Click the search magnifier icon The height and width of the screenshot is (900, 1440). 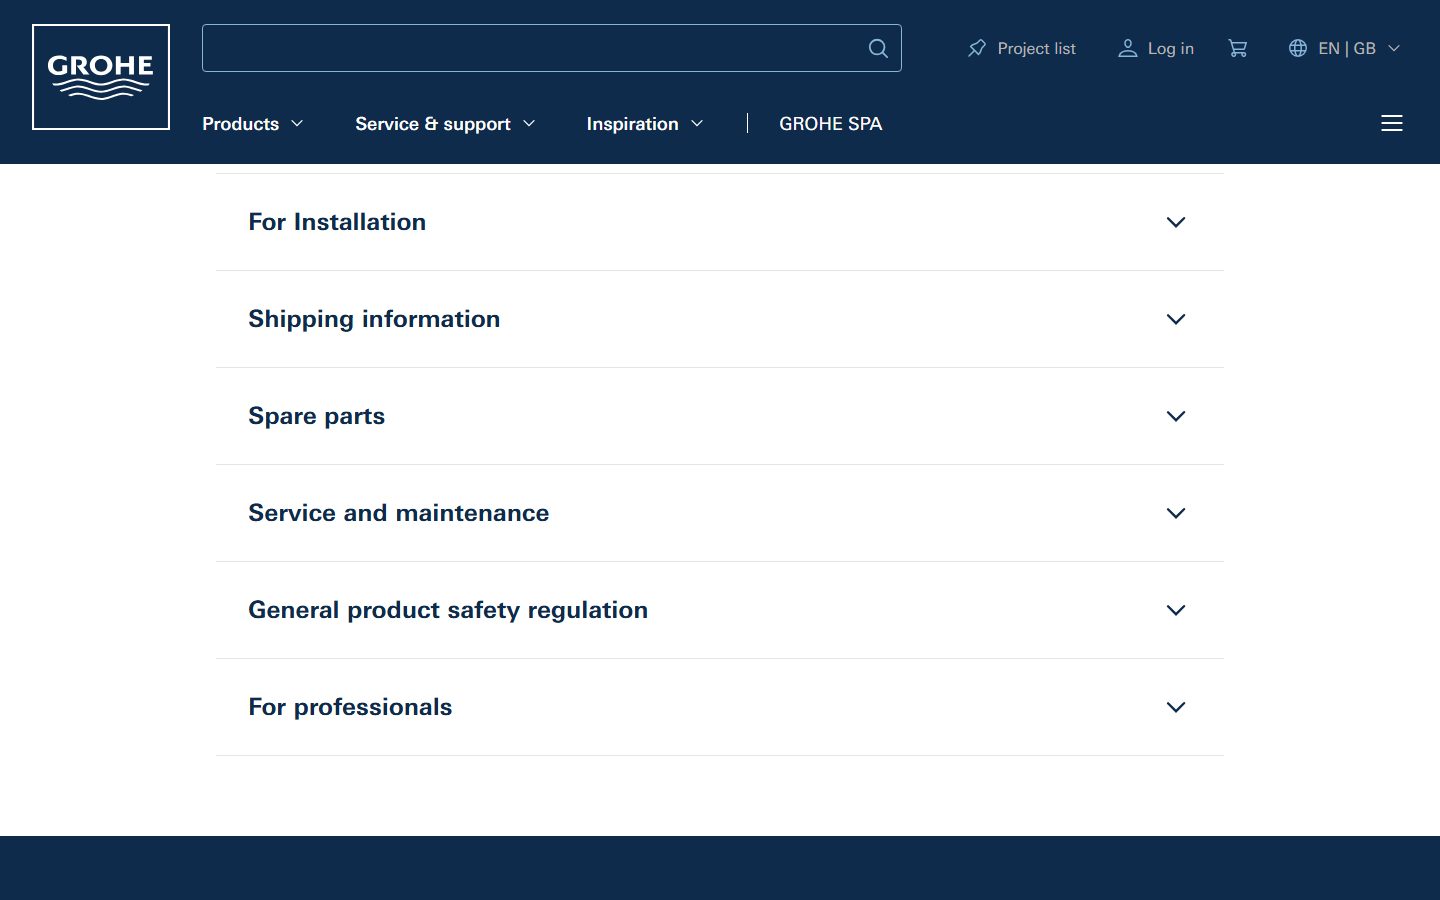click(878, 48)
